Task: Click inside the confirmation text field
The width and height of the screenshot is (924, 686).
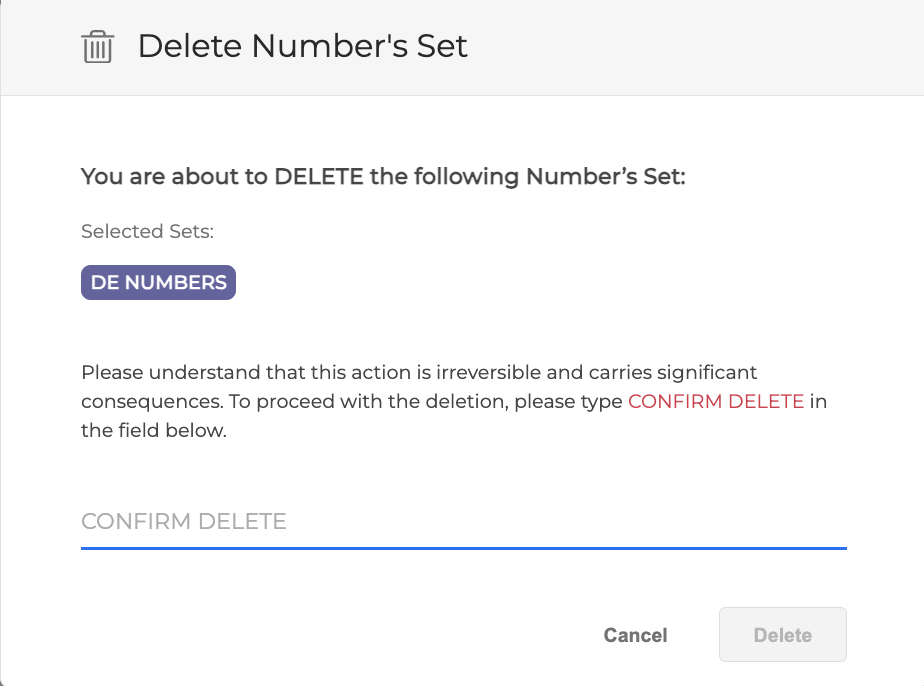Action: click(400, 521)
